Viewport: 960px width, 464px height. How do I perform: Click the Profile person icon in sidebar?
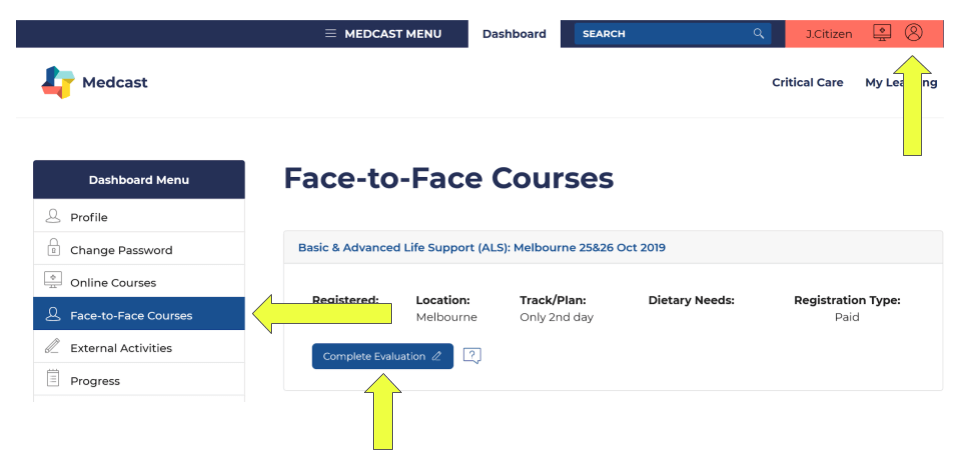[53, 216]
